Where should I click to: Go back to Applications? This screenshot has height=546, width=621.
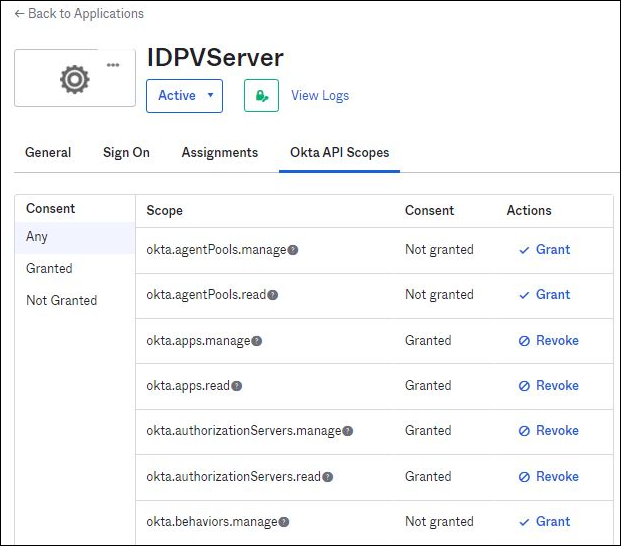point(79,13)
